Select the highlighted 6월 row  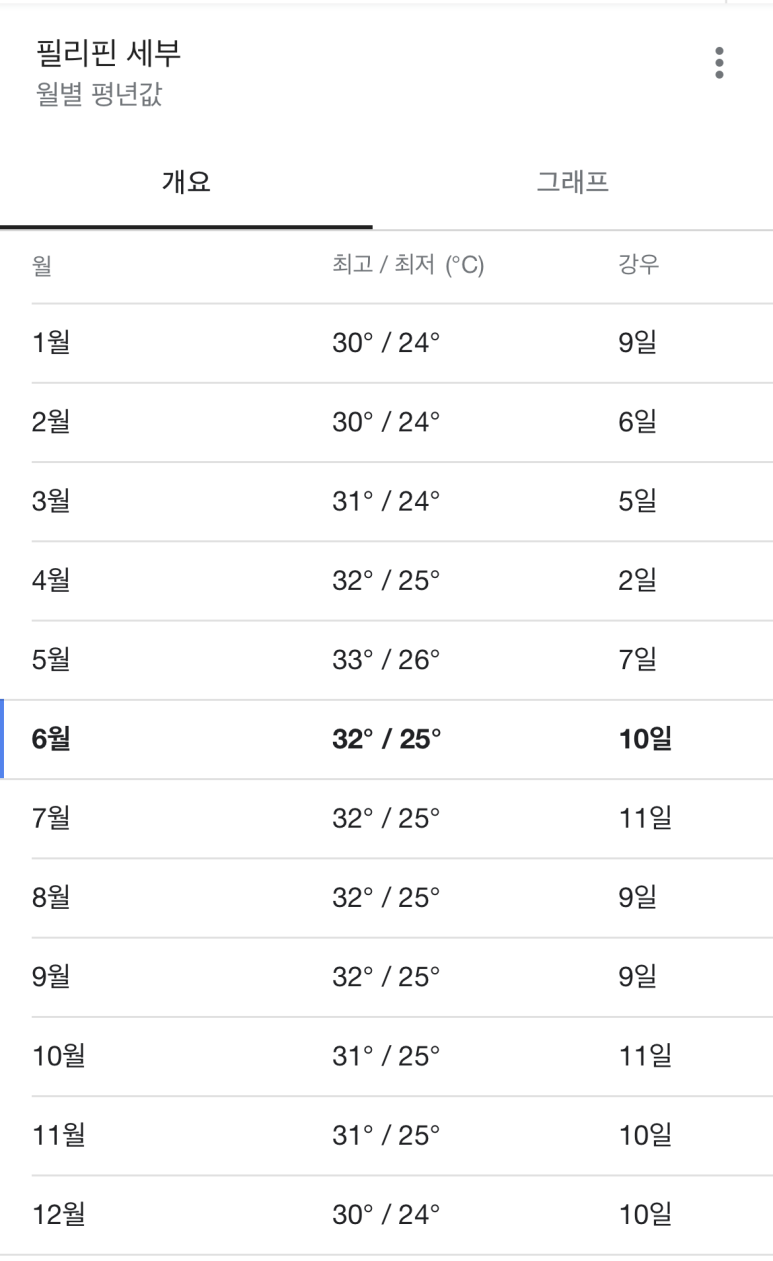388,740
